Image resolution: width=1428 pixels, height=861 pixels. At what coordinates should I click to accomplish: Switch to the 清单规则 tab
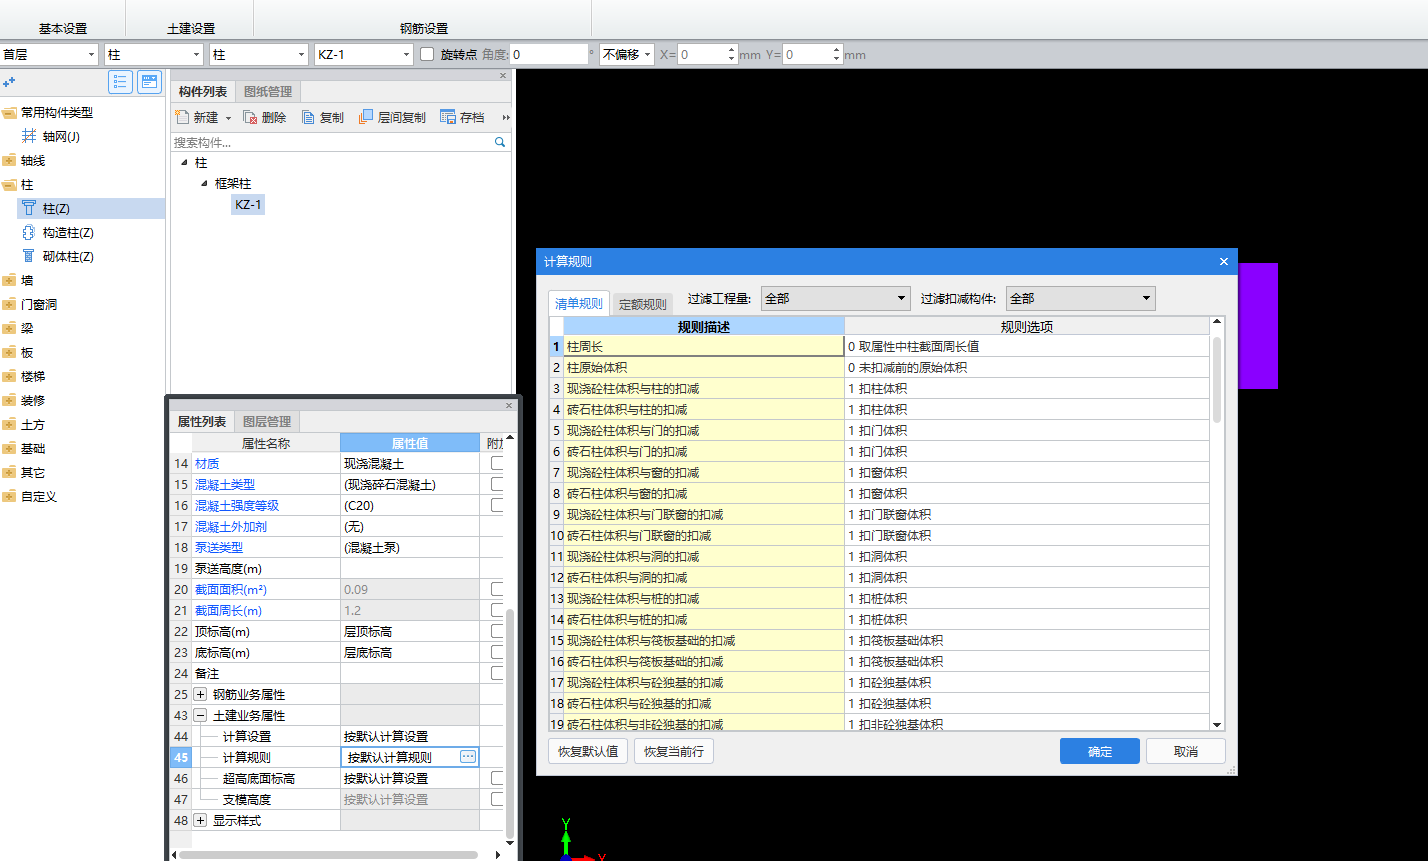coord(579,304)
